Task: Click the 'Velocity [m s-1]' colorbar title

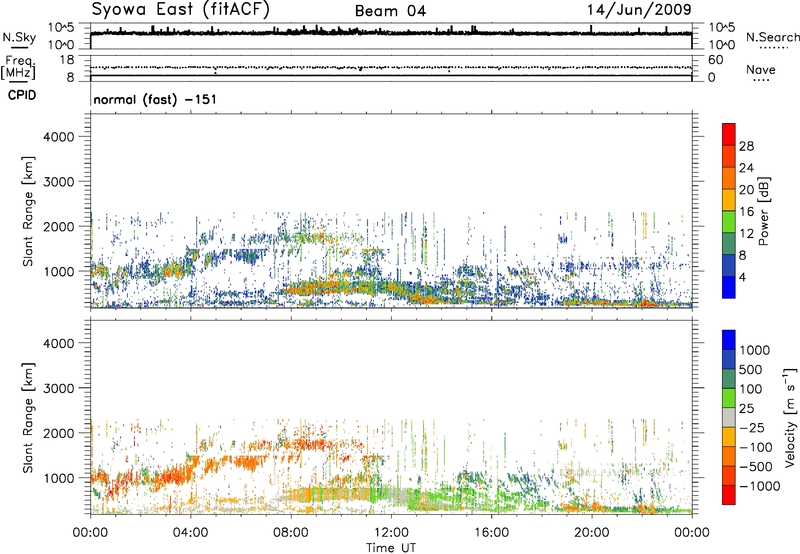Action: (x=790, y=417)
